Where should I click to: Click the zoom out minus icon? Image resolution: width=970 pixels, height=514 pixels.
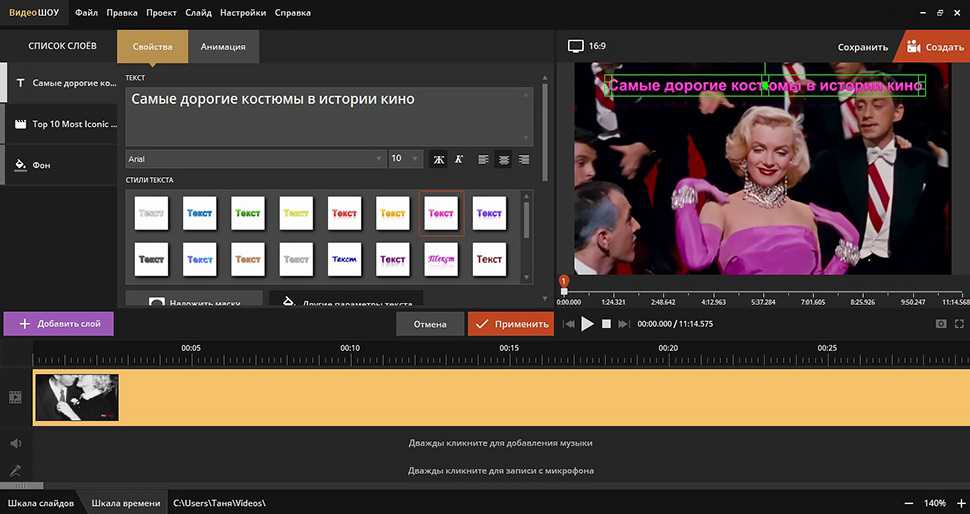point(908,503)
